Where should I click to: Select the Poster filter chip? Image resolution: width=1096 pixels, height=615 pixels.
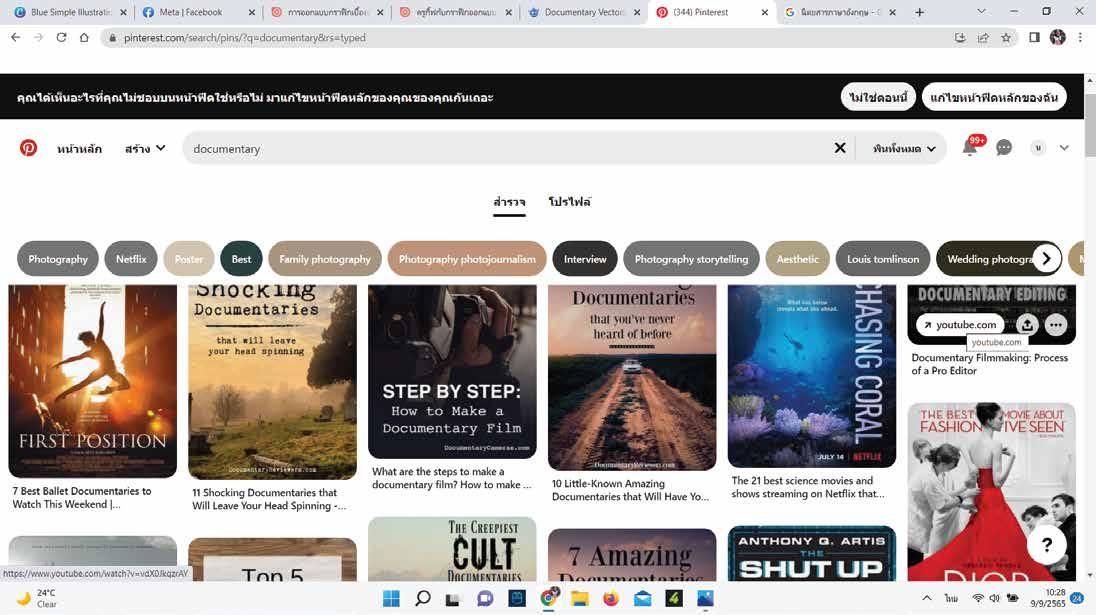(x=189, y=259)
